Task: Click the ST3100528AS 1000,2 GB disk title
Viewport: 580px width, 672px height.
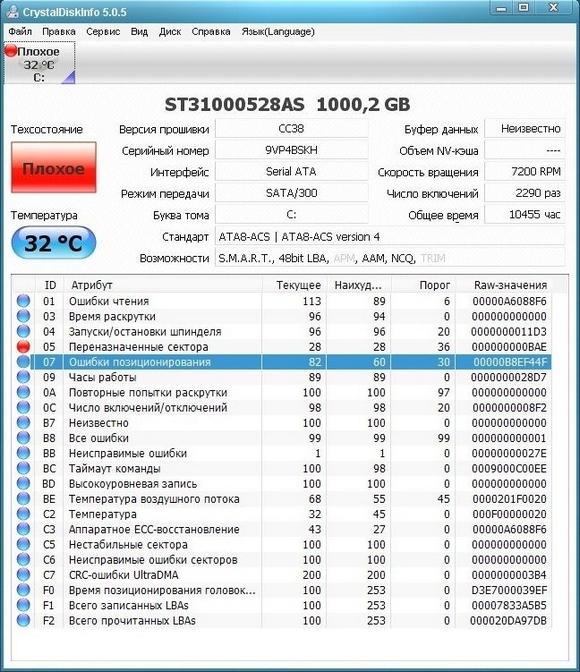Action: point(287,105)
